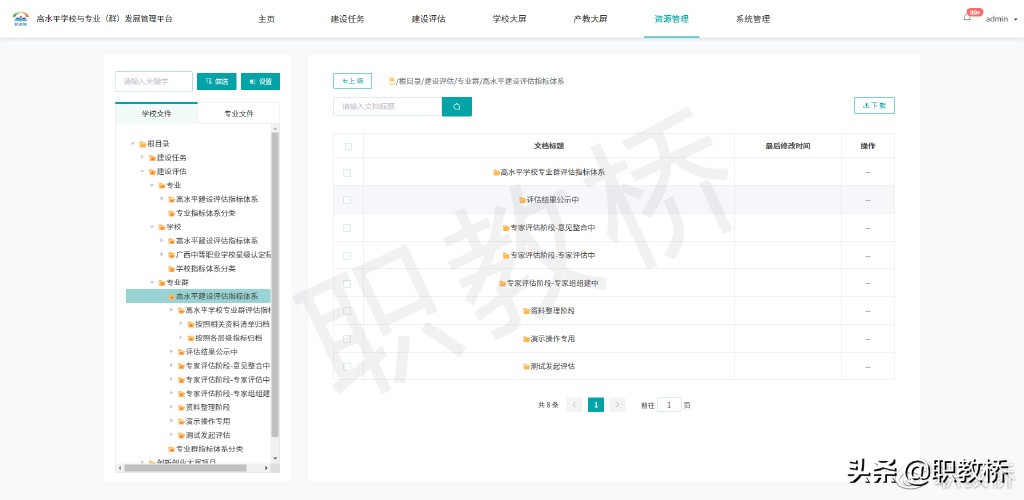Click the 筛选 filter button
Image resolution: width=1024 pixels, height=500 pixels.
click(x=216, y=82)
